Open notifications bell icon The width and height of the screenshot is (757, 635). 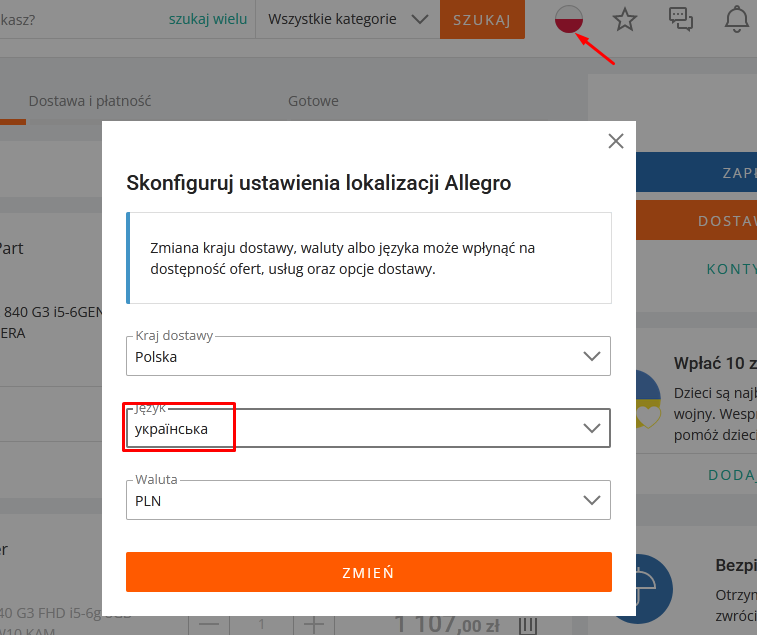(737, 19)
